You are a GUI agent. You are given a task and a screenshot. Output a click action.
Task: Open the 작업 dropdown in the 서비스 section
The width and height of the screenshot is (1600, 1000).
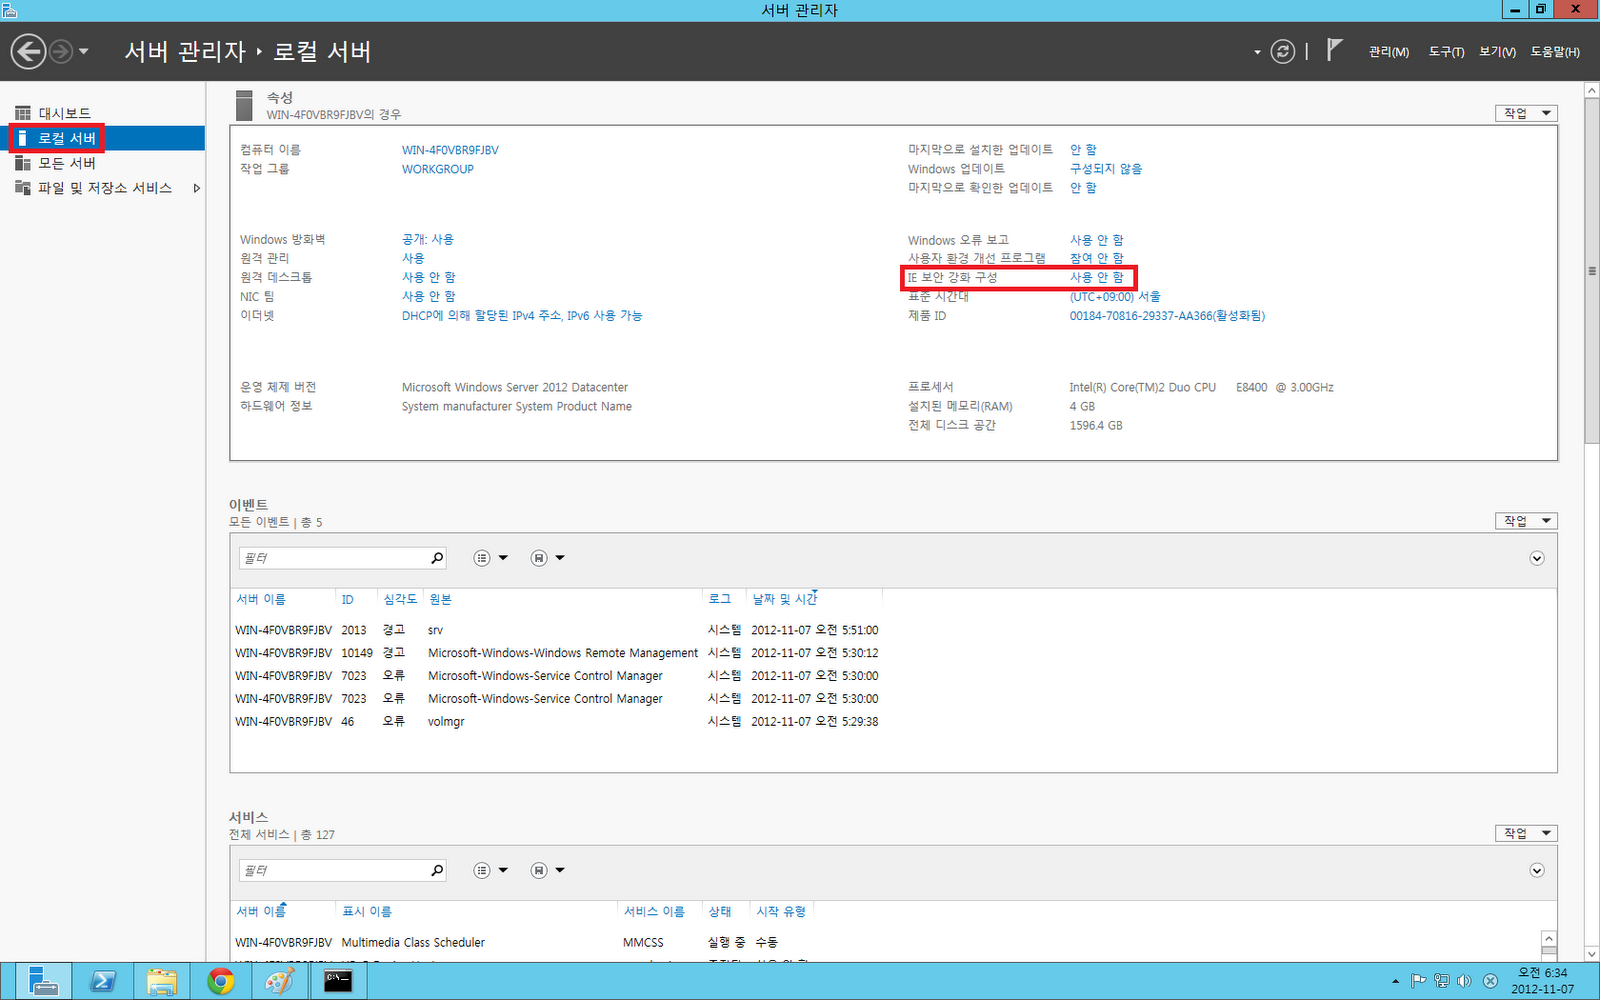[1526, 833]
